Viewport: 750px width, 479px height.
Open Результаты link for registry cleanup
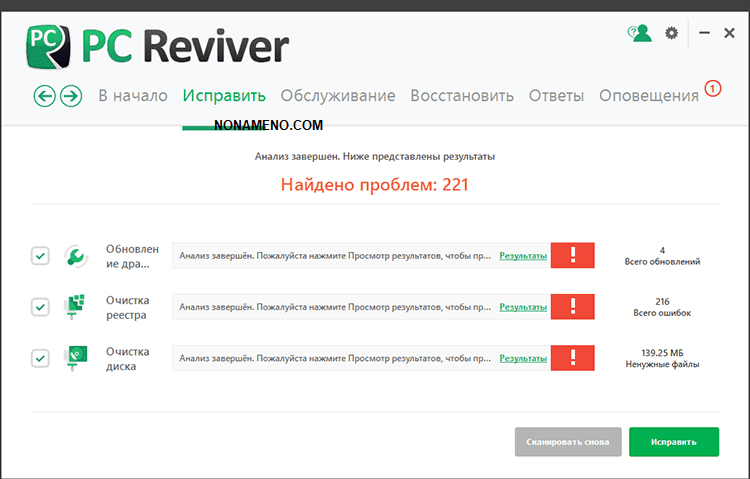(x=523, y=307)
